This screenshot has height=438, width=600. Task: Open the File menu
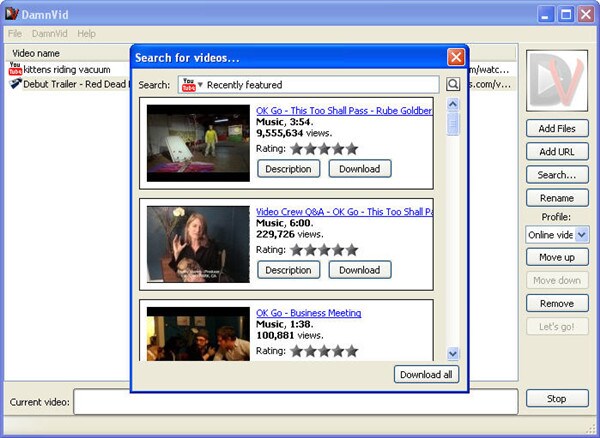15,34
